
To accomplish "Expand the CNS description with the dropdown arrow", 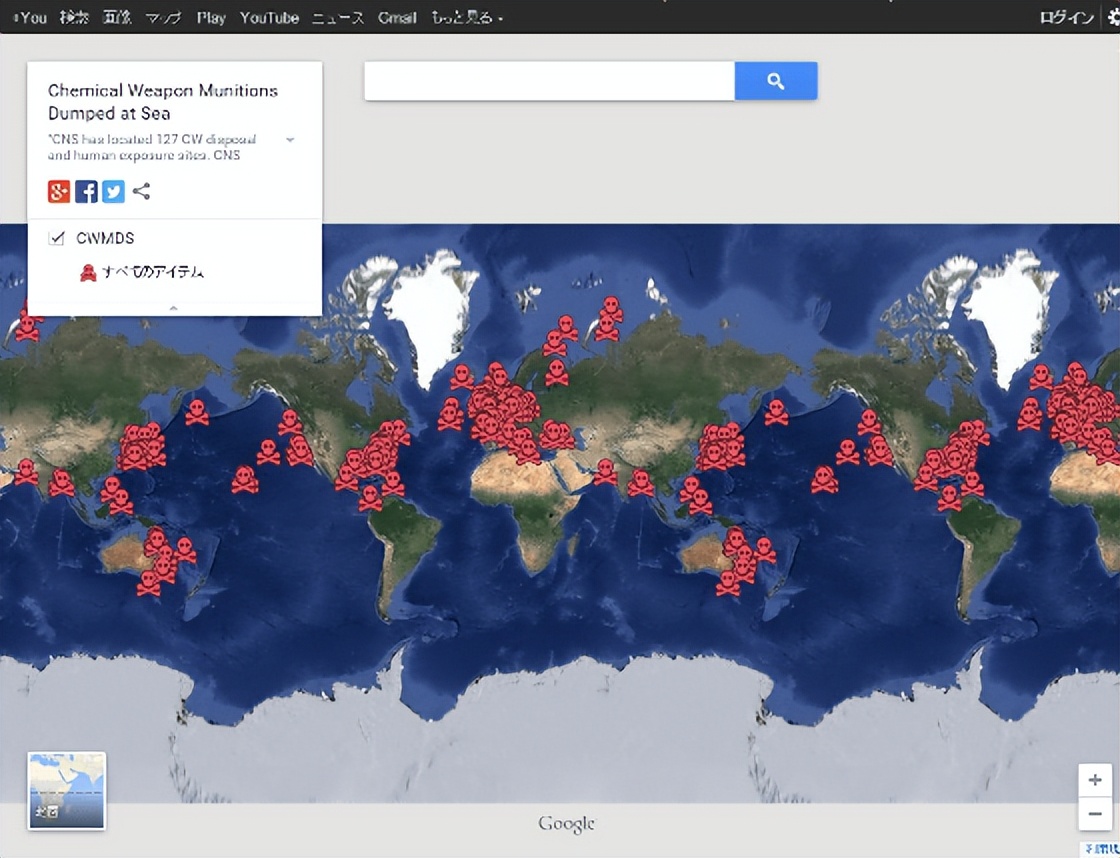I will [289, 140].
